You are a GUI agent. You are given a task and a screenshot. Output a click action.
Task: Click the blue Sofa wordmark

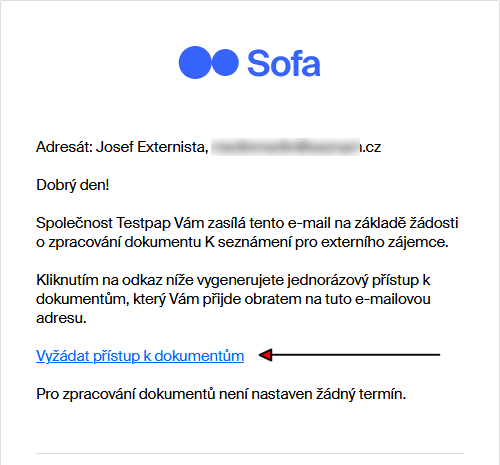click(x=284, y=63)
